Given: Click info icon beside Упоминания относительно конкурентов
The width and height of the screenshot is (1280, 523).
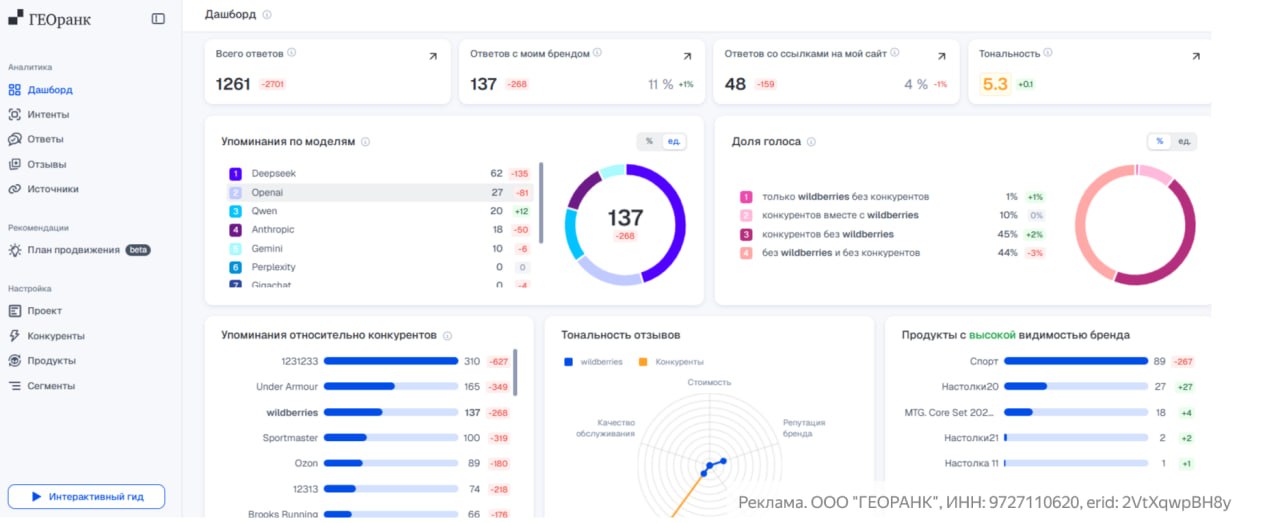Looking at the screenshot, I should click(x=447, y=336).
